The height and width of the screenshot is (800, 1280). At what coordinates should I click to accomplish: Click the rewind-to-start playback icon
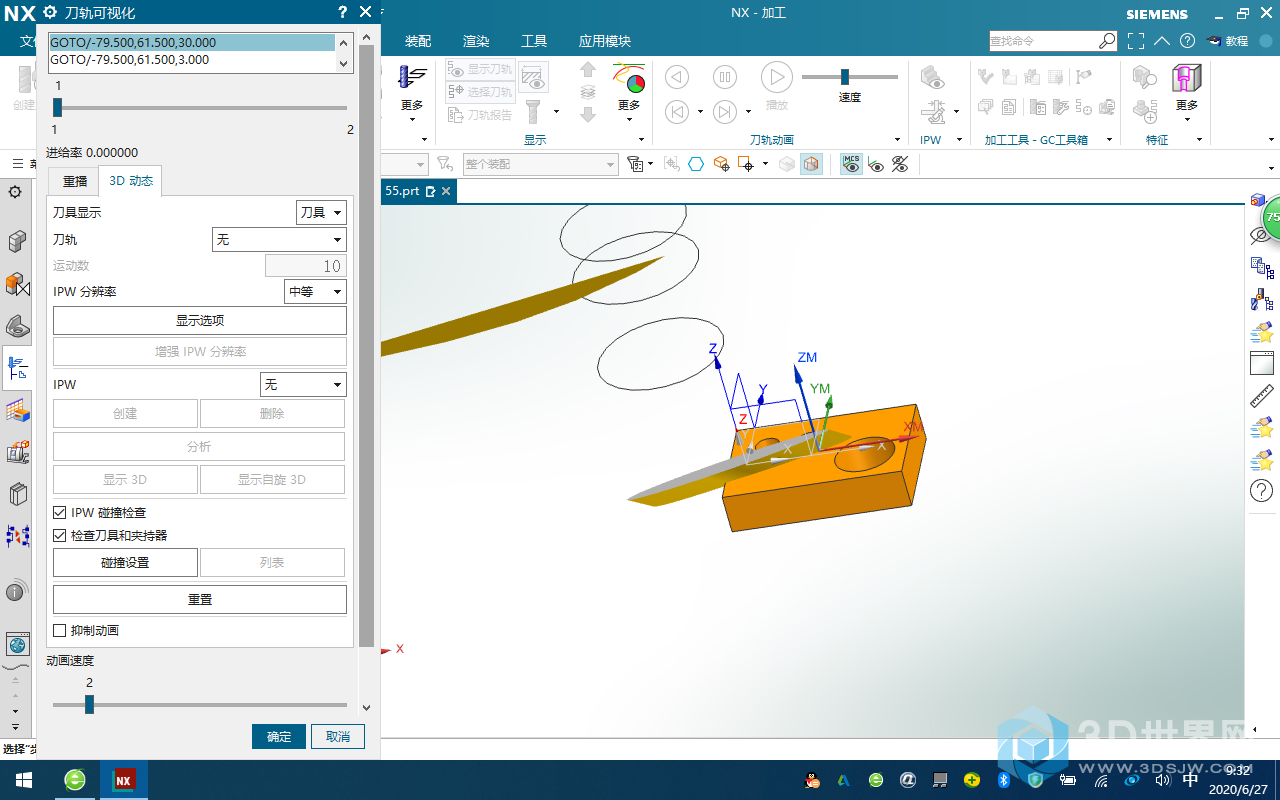677,112
